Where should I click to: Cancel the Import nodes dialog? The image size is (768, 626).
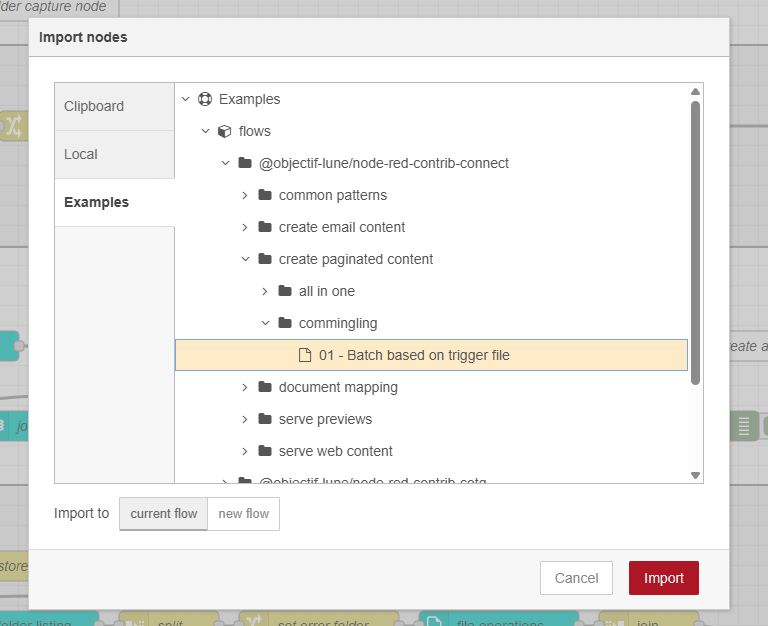coord(576,578)
